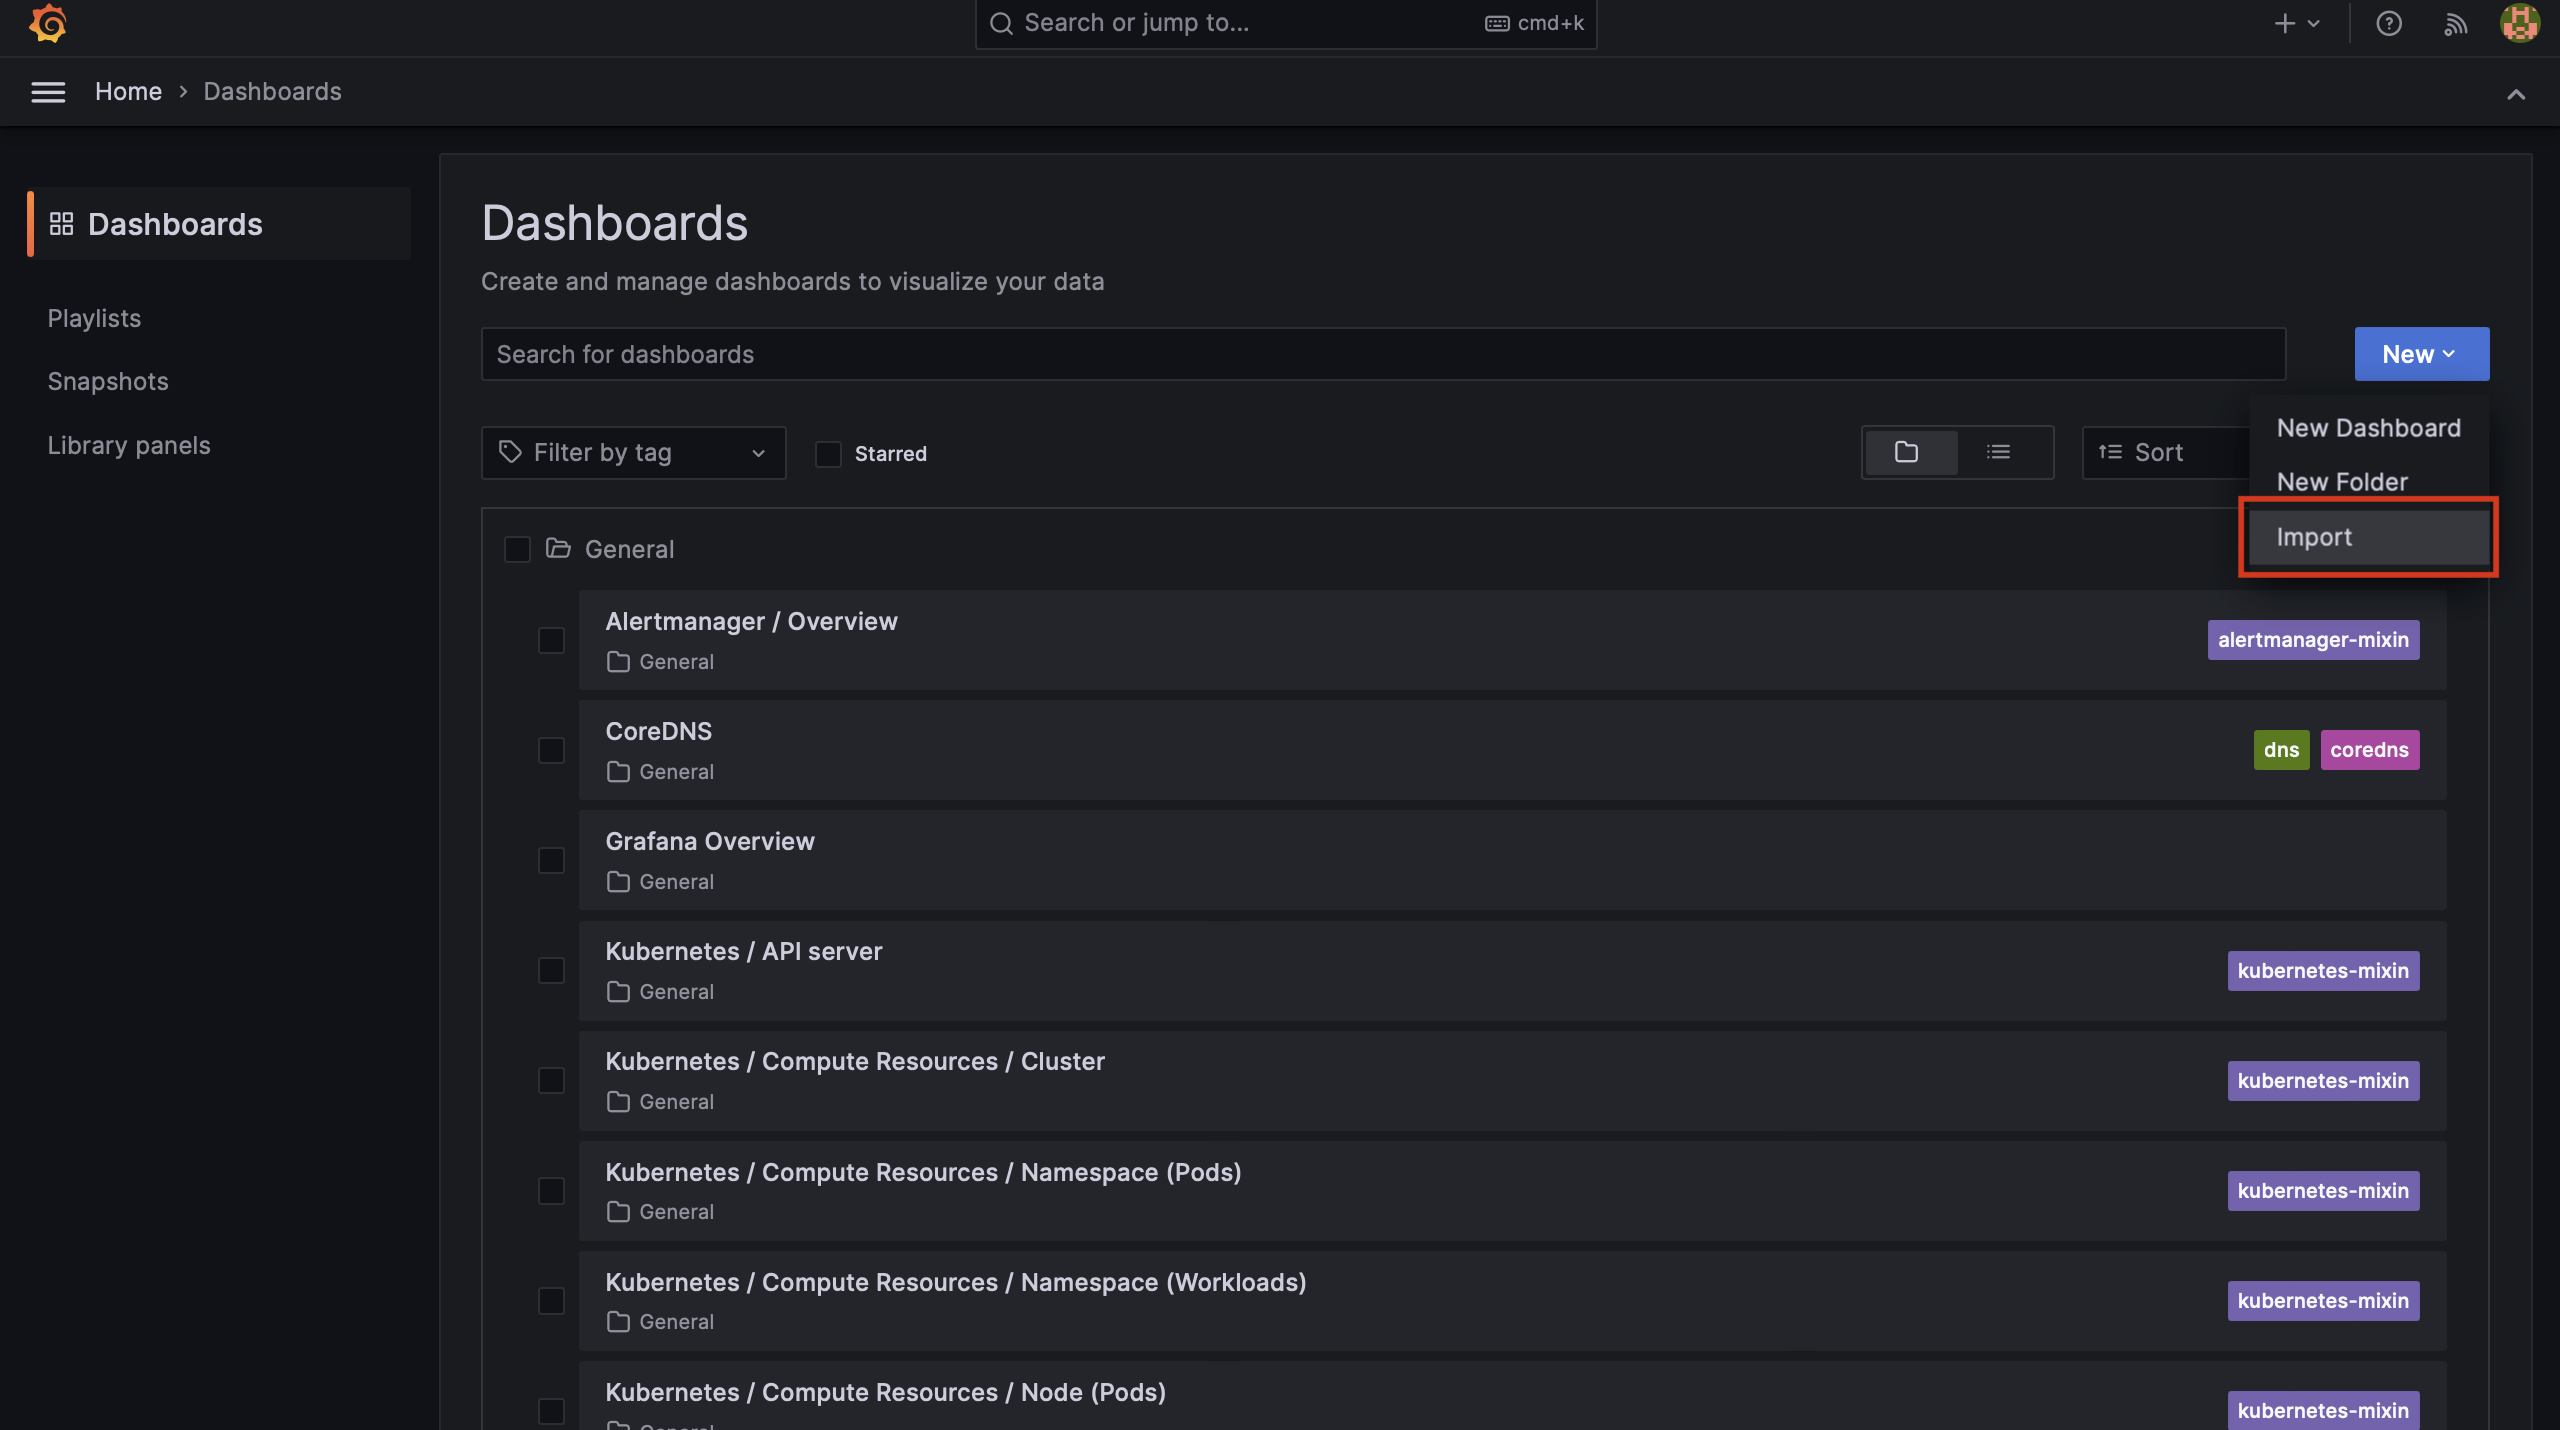Switch to list view layout

[1998, 453]
